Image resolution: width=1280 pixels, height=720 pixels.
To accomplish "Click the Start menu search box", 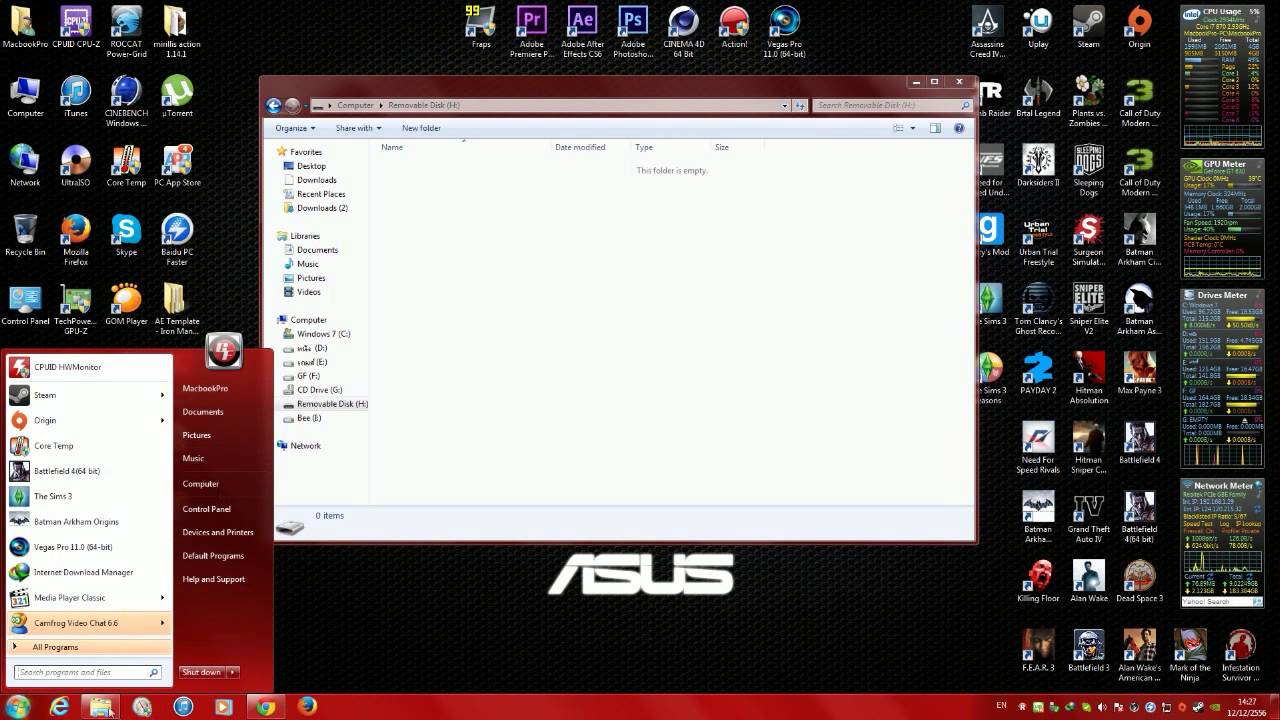I will (87, 672).
